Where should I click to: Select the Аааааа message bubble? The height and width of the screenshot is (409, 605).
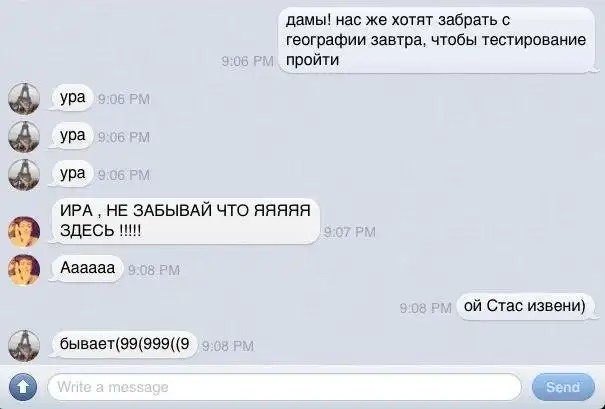[86, 268]
